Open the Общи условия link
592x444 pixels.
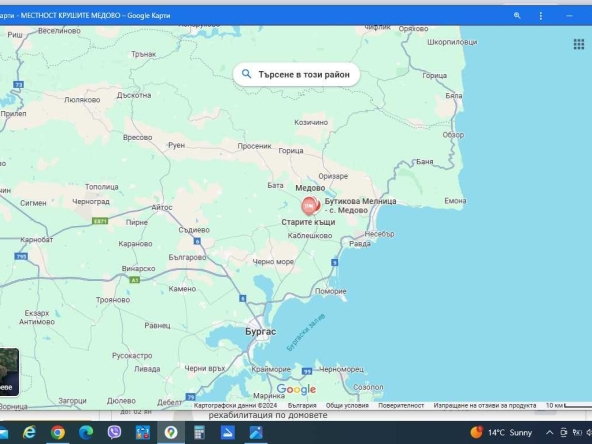pos(347,405)
